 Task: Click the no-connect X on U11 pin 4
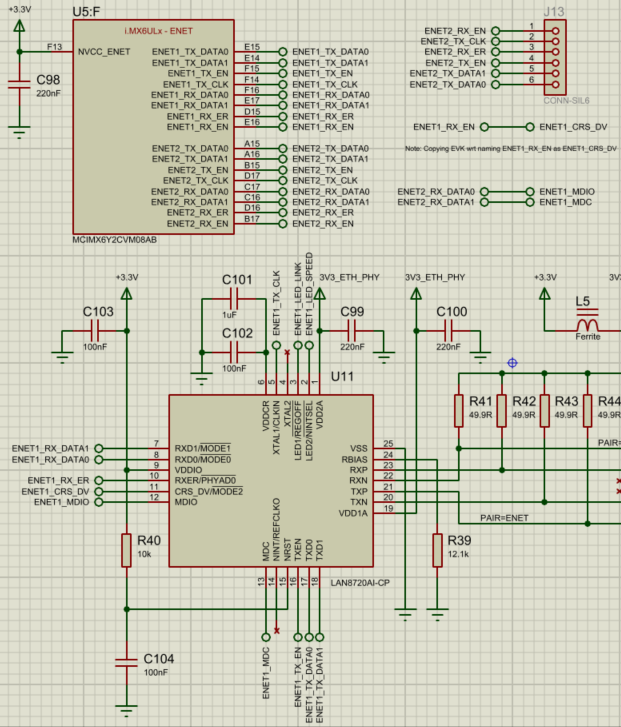287,353
